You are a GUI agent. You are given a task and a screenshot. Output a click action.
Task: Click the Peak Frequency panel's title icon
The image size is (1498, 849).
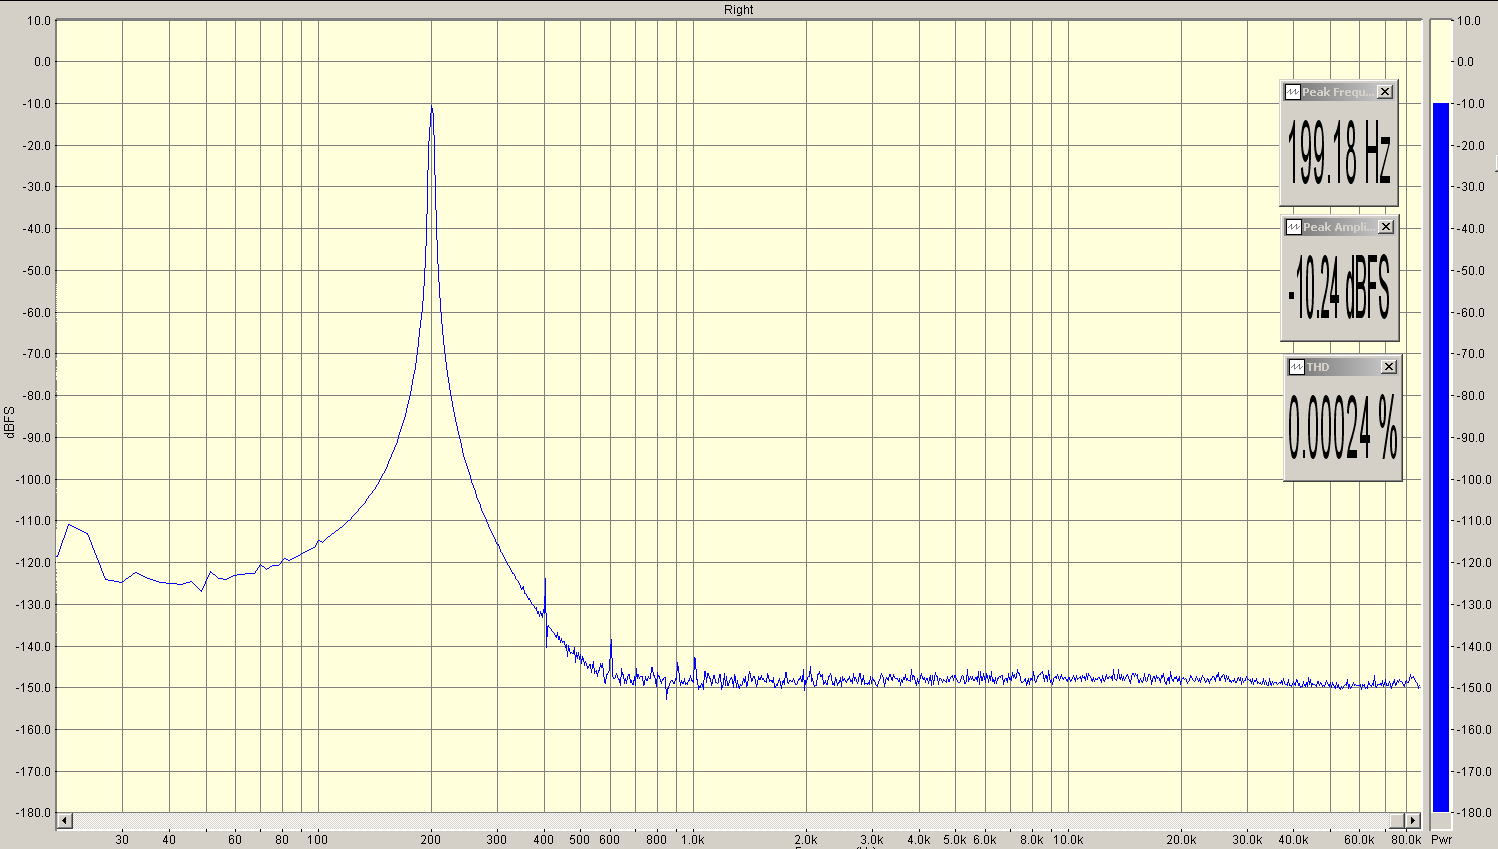[x=1292, y=92]
